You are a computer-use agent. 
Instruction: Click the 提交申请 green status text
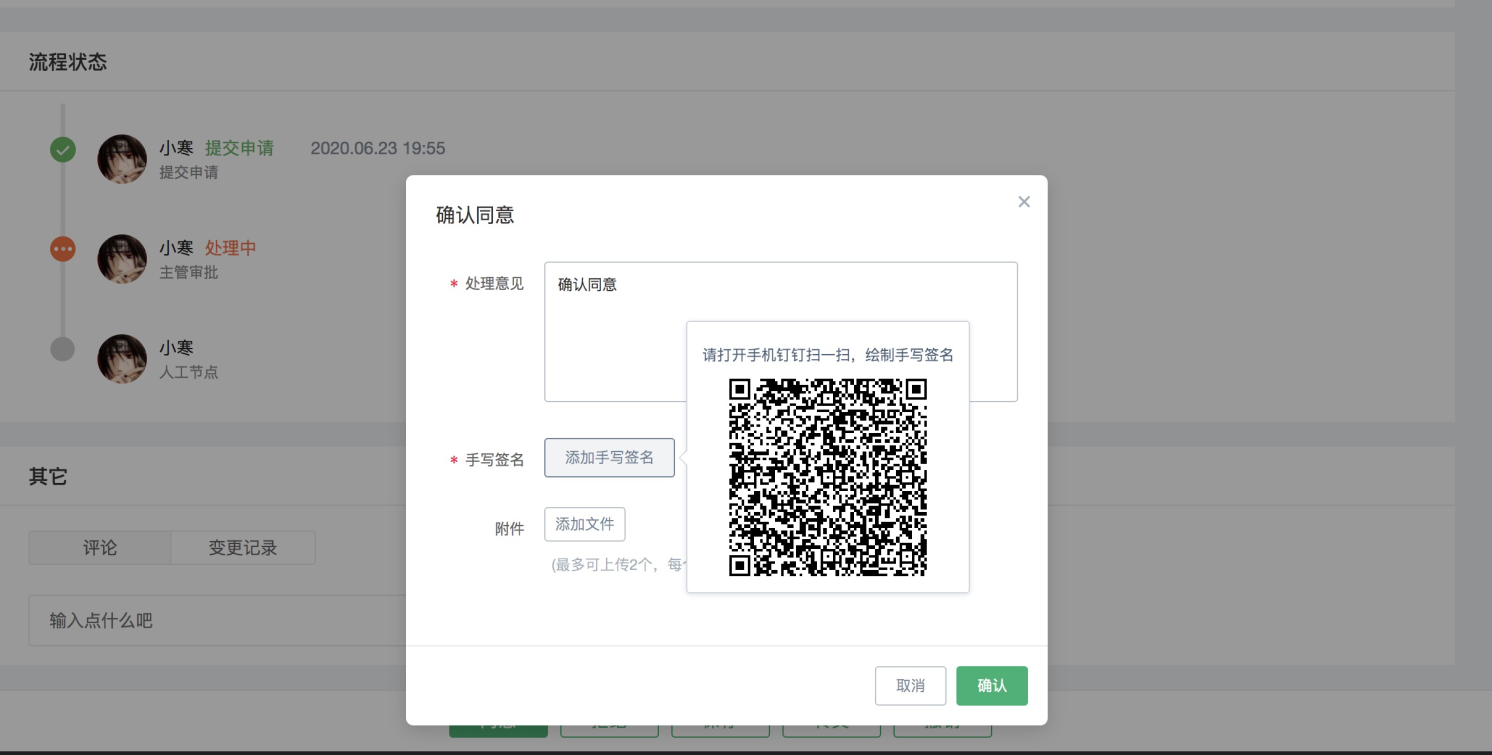pyautogui.click(x=239, y=148)
